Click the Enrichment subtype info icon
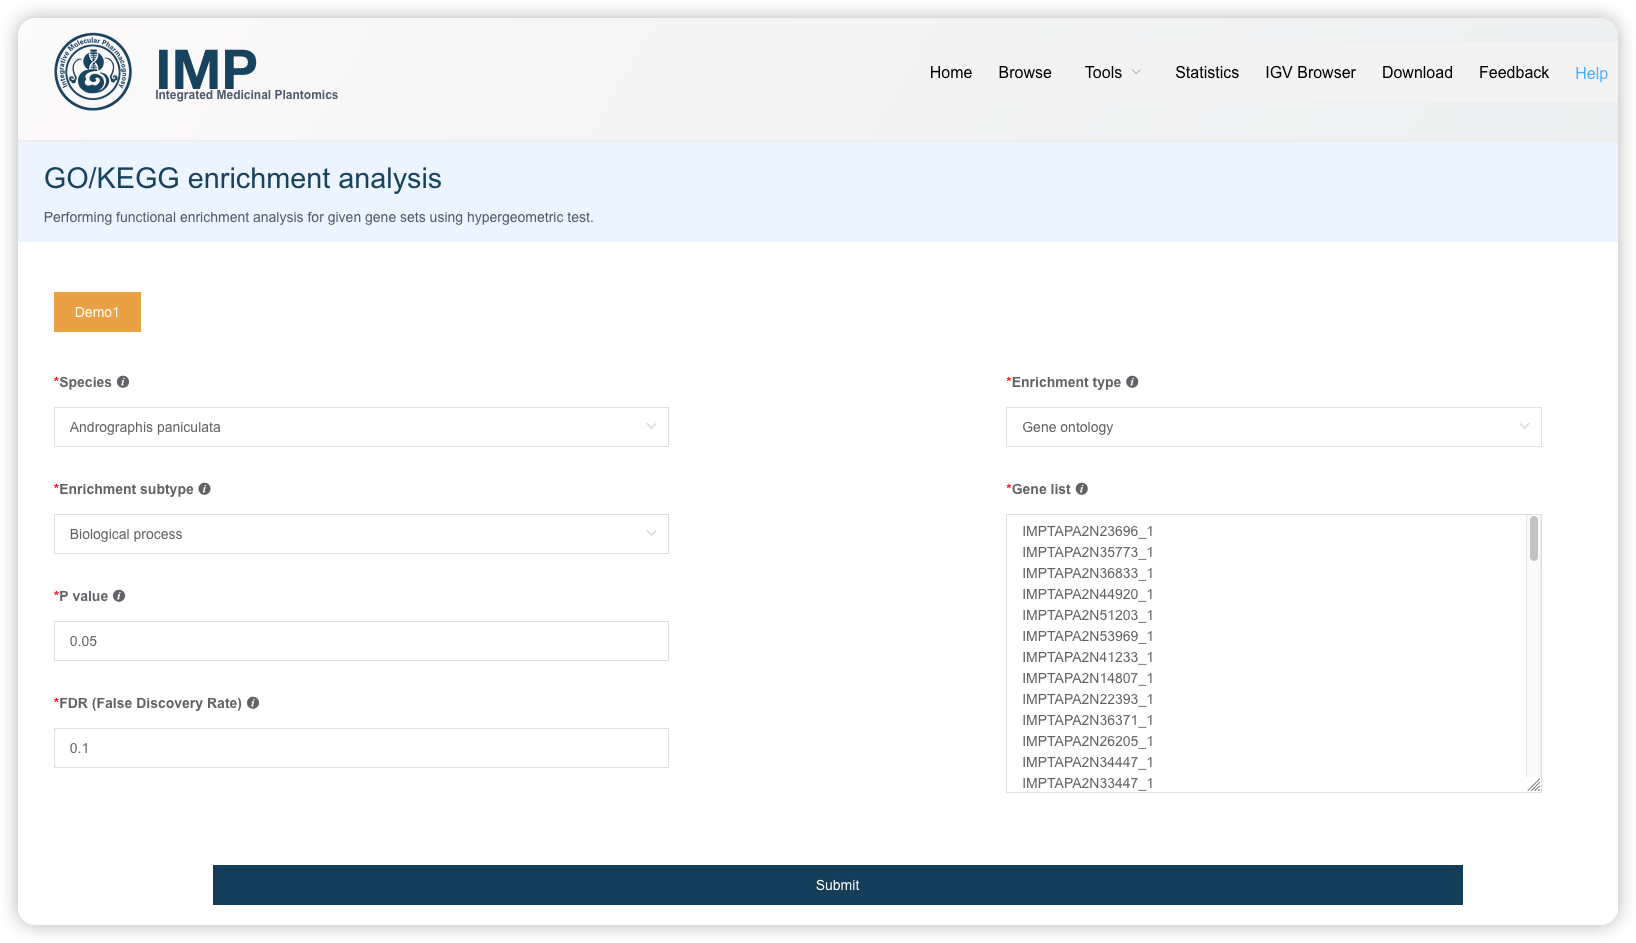Viewport: 1636px width, 943px height. [x=204, y=489]
